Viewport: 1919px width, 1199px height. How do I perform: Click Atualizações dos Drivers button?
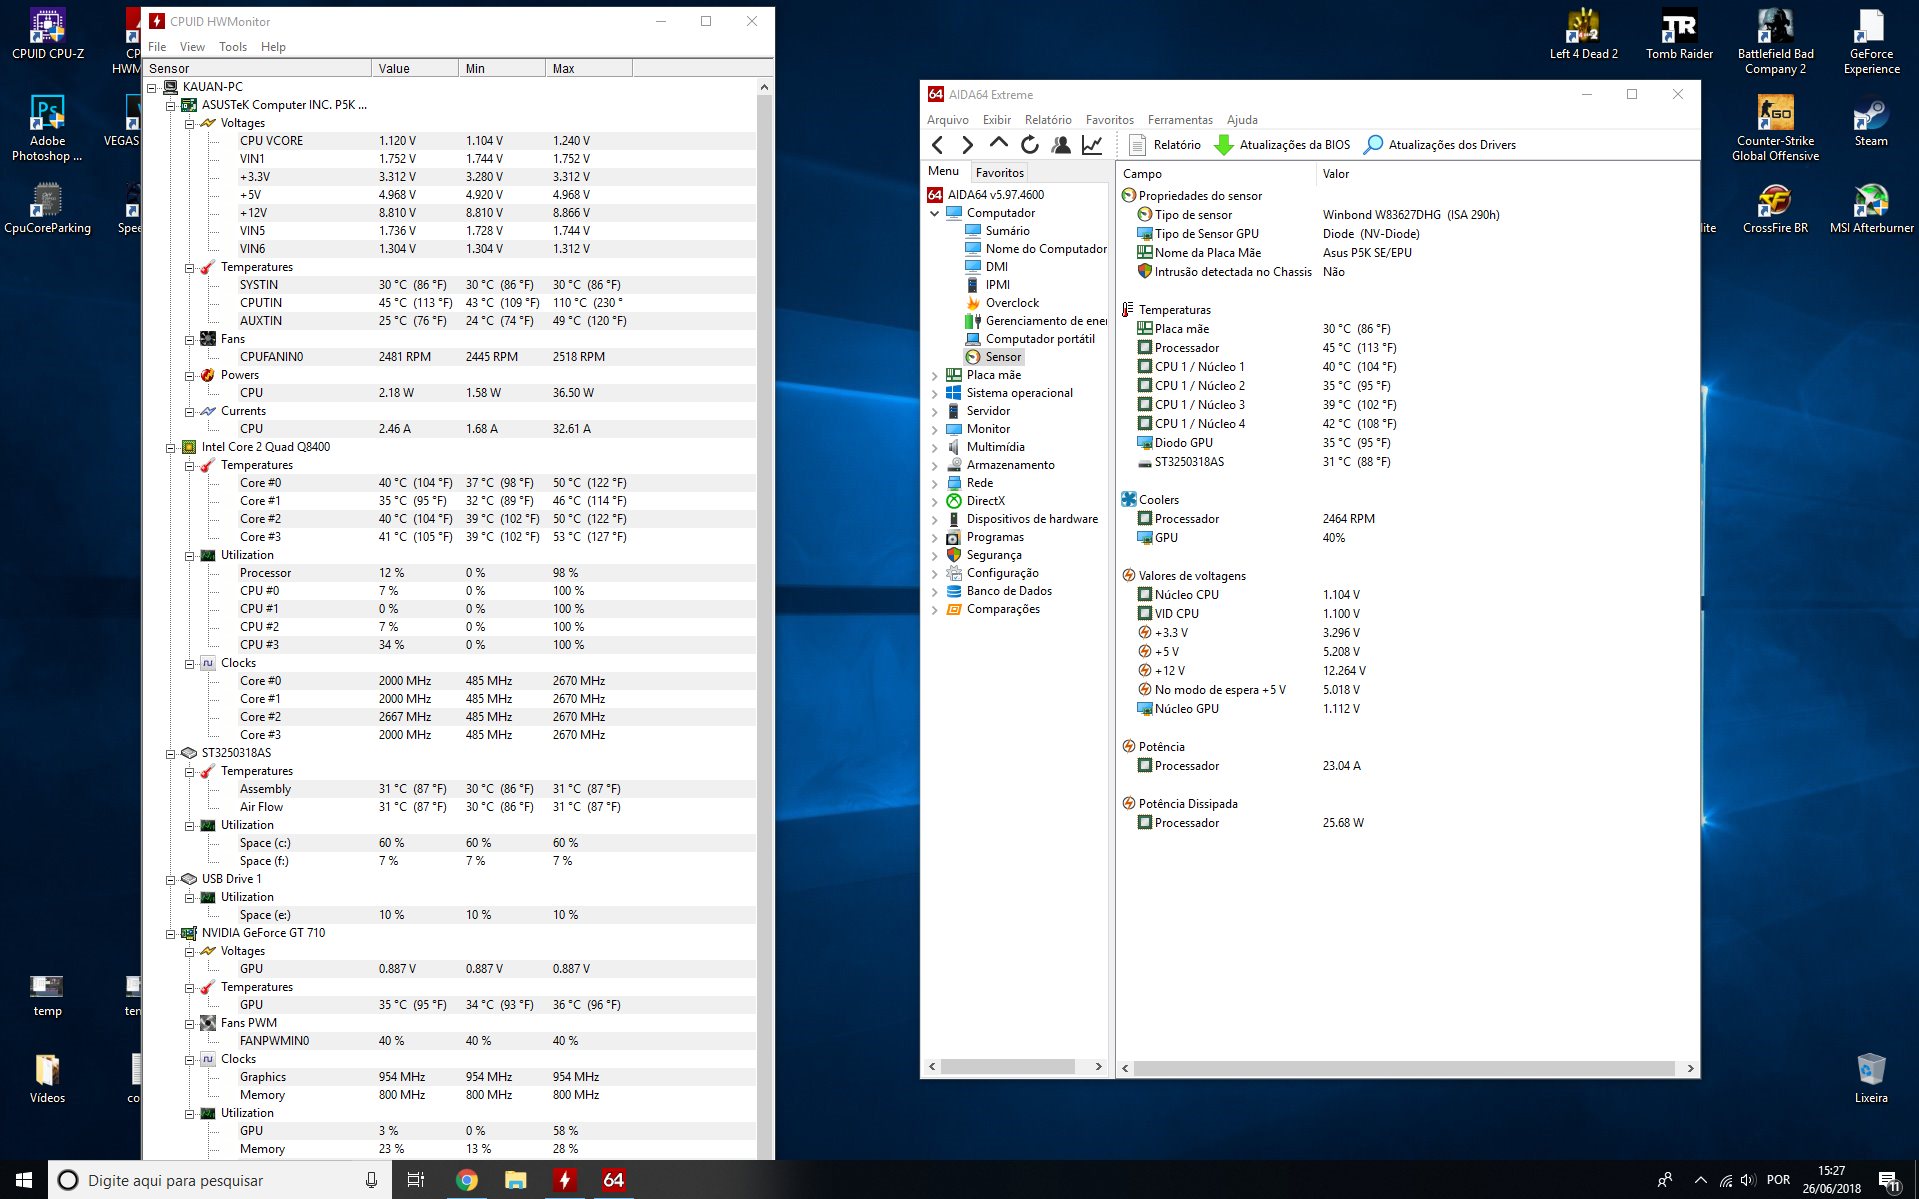coord(1440,145)
